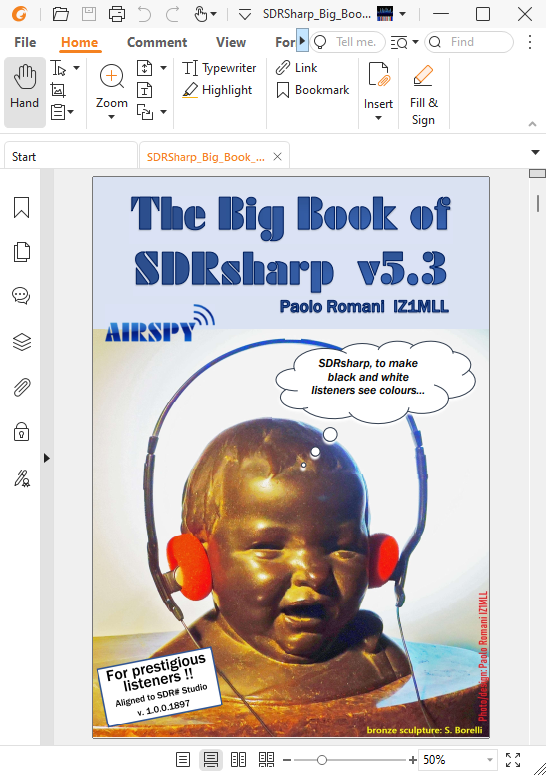Click the zoom slider handle
This screenshot has height=775, width=546.
tap(322, 760)
